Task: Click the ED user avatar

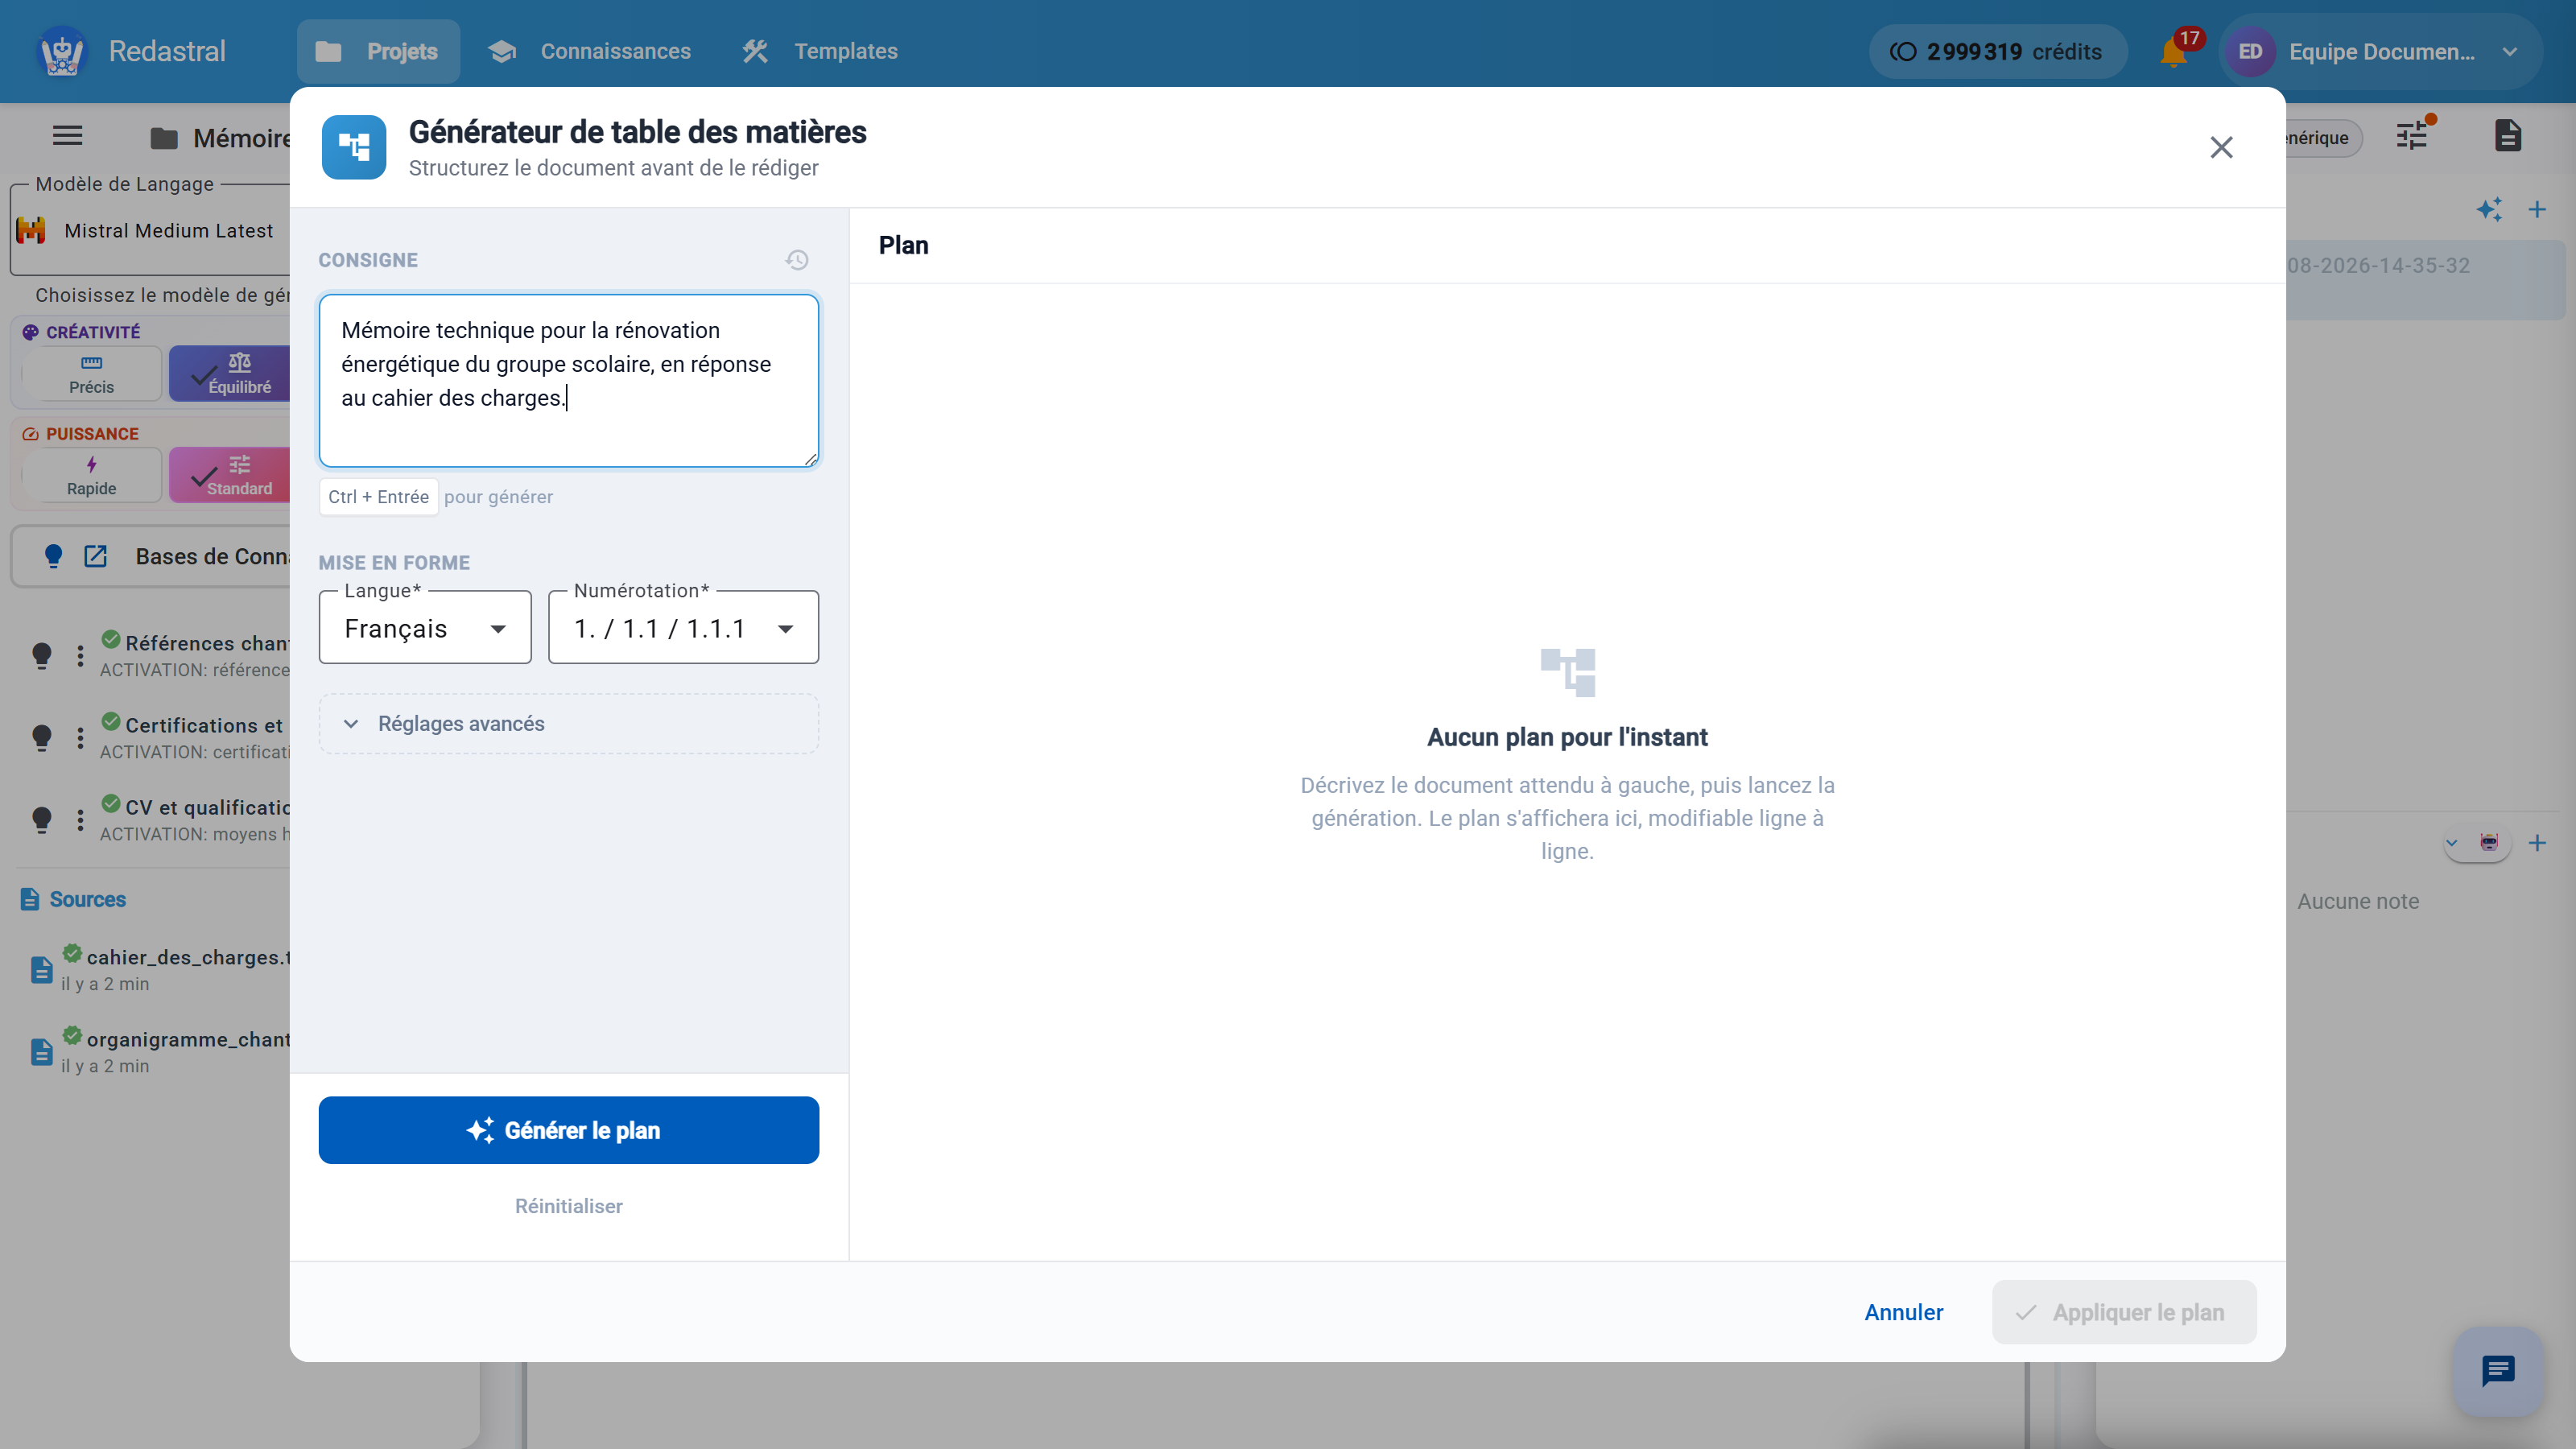Action: 2250,52
